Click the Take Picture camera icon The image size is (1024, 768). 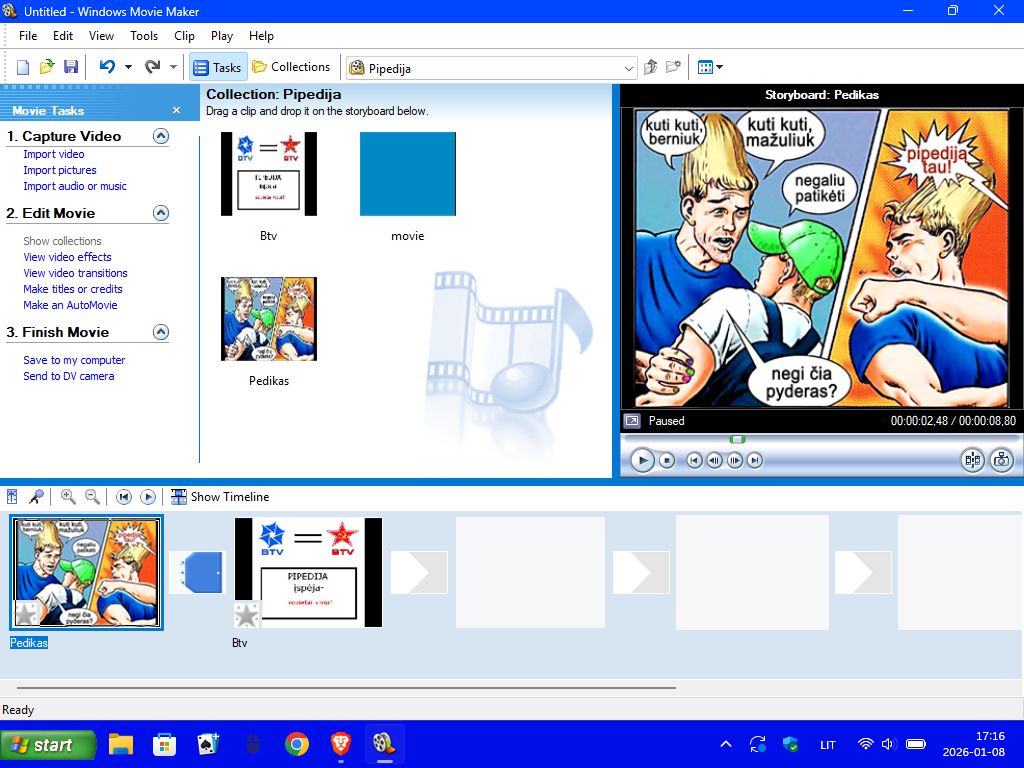tap(1001, 460)
